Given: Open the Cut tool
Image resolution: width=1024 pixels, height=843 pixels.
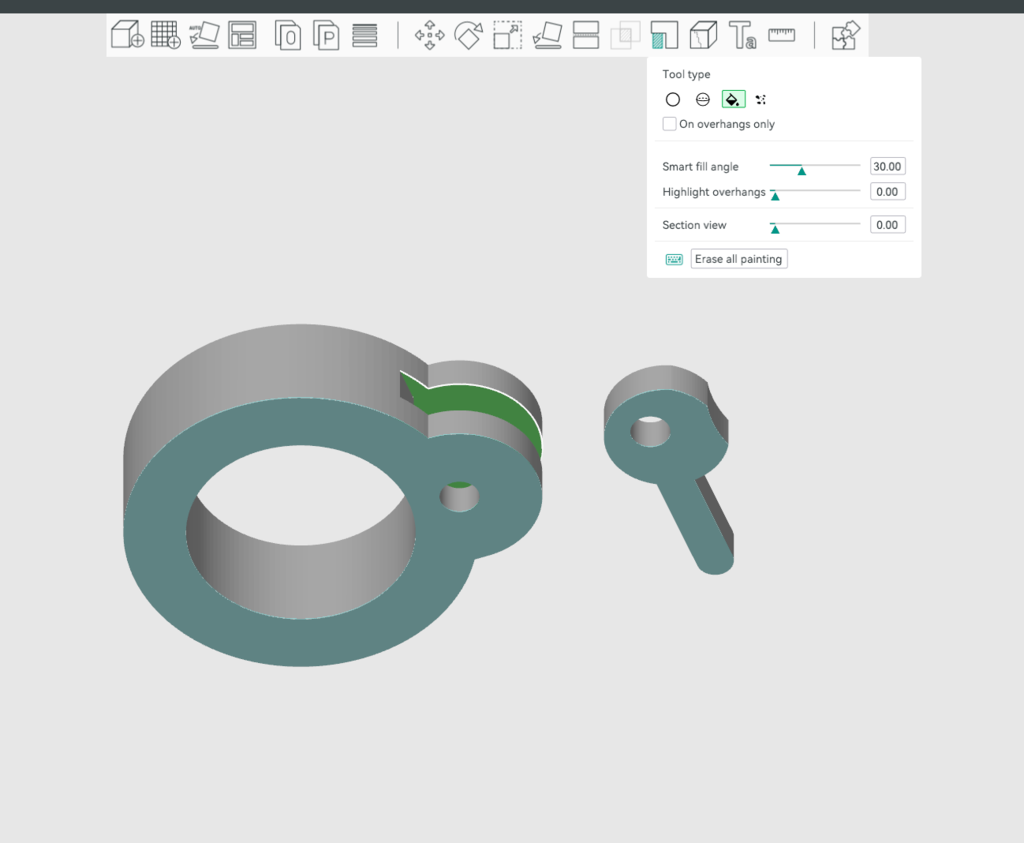Looking at the screenshot, I should click(585, 35).
